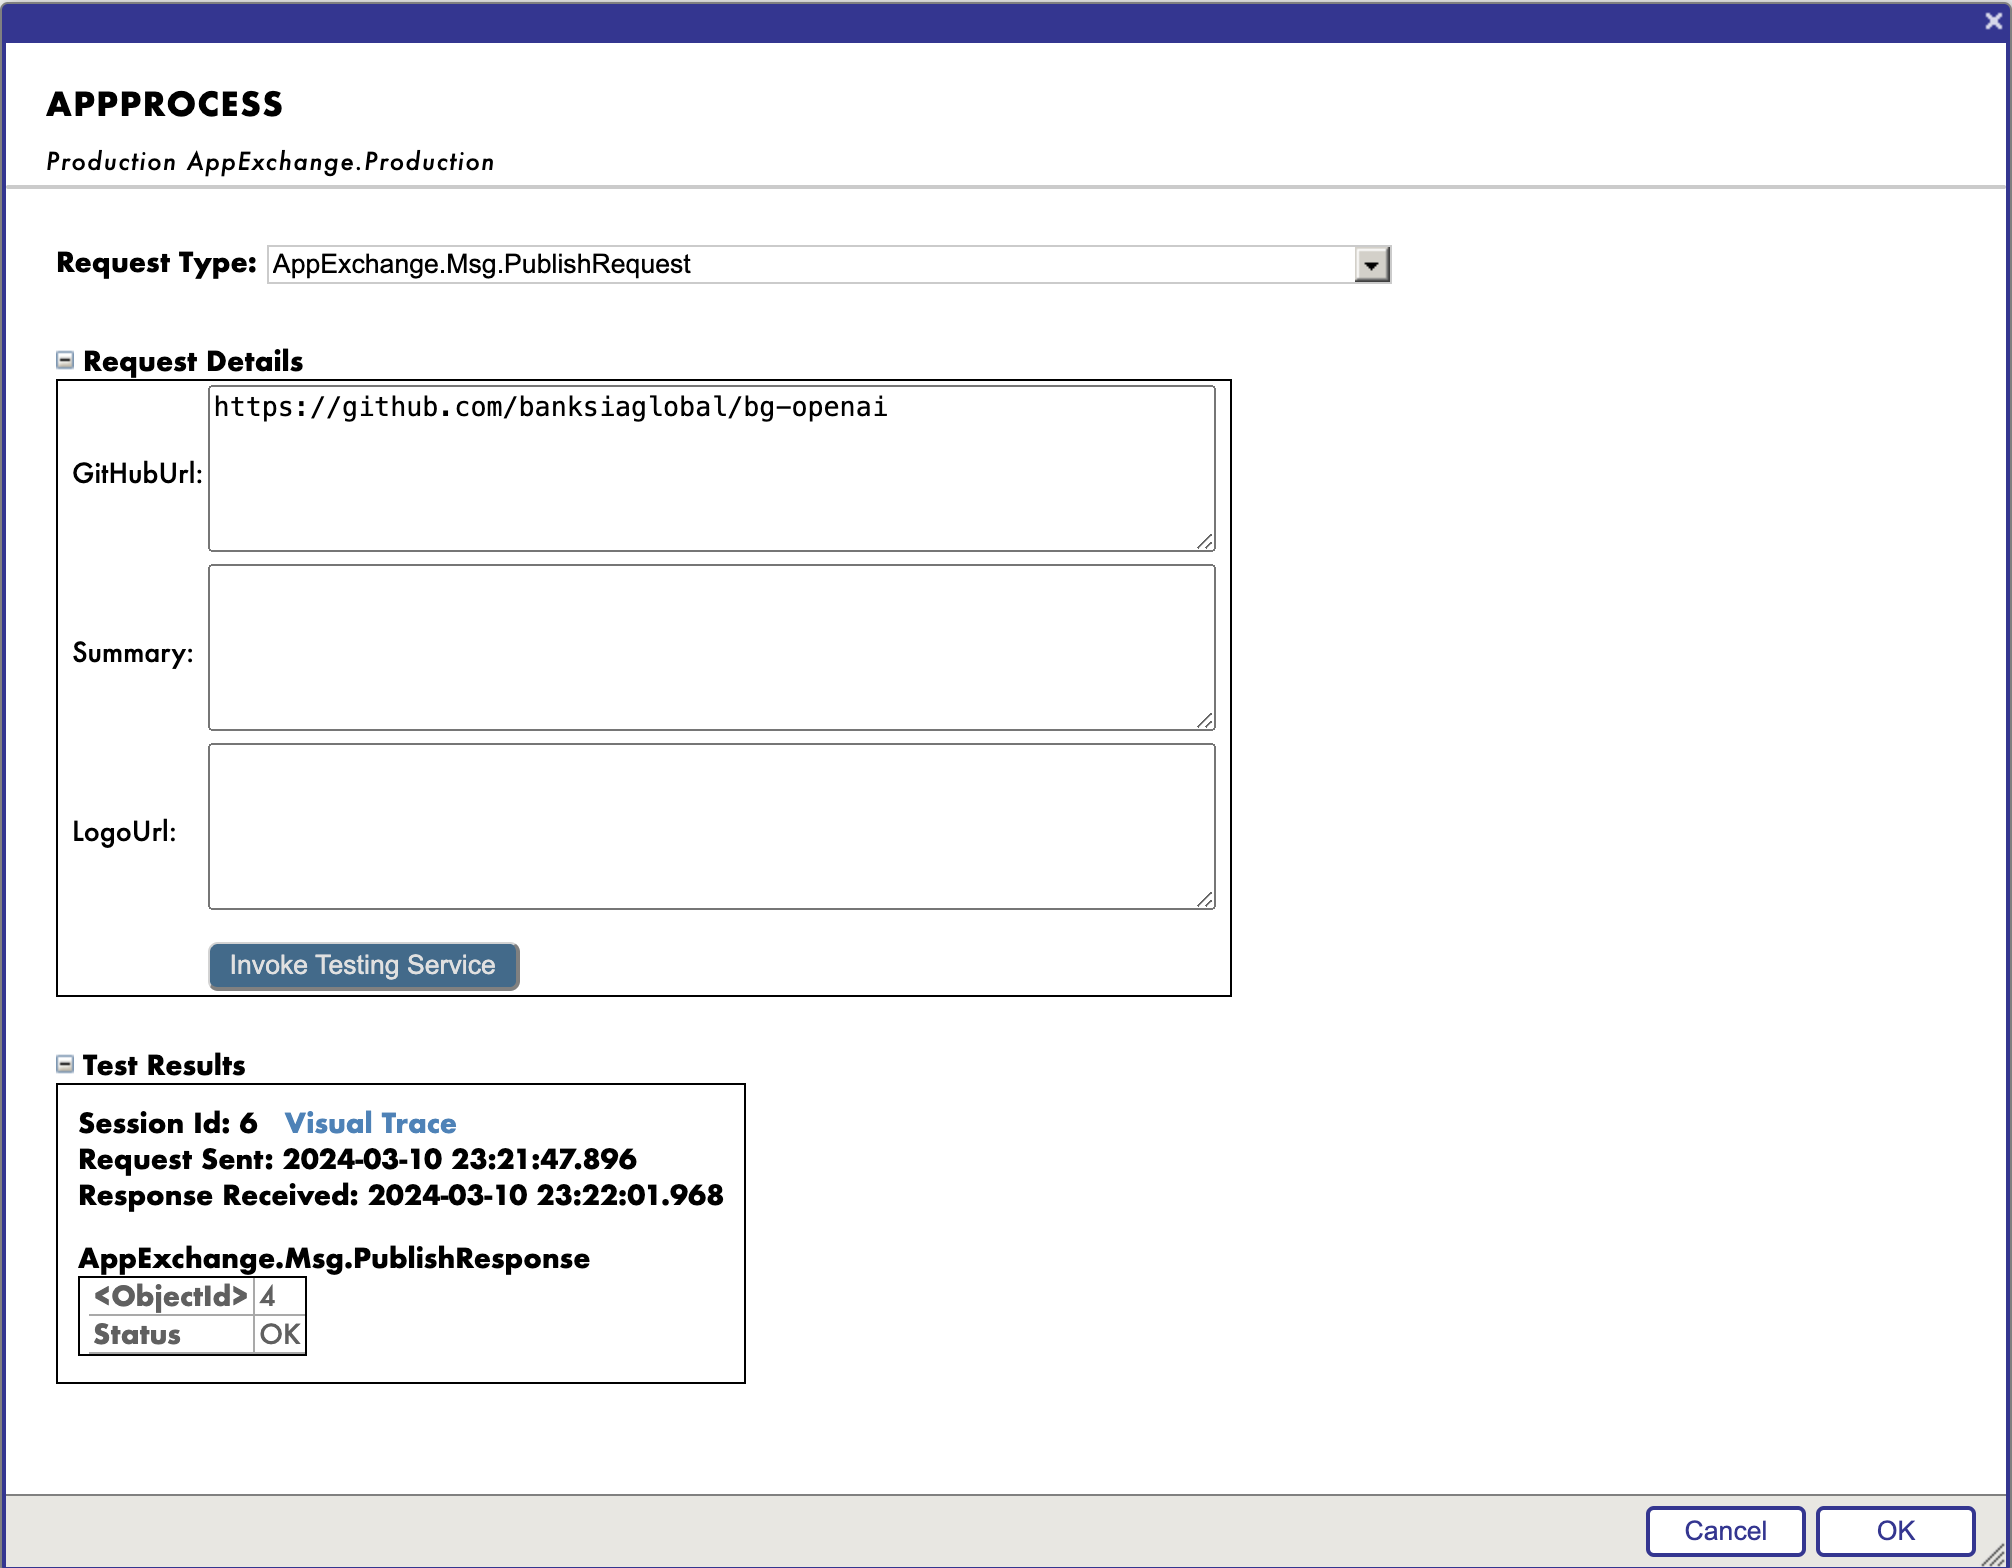
Task: Grab the LogoUrl textarea resize handle
Action: pos(1205,899)
